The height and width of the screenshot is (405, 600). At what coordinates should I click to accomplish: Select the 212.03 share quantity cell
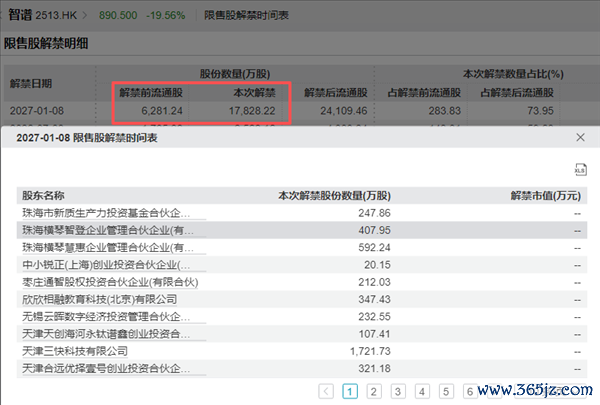(374, 282)
